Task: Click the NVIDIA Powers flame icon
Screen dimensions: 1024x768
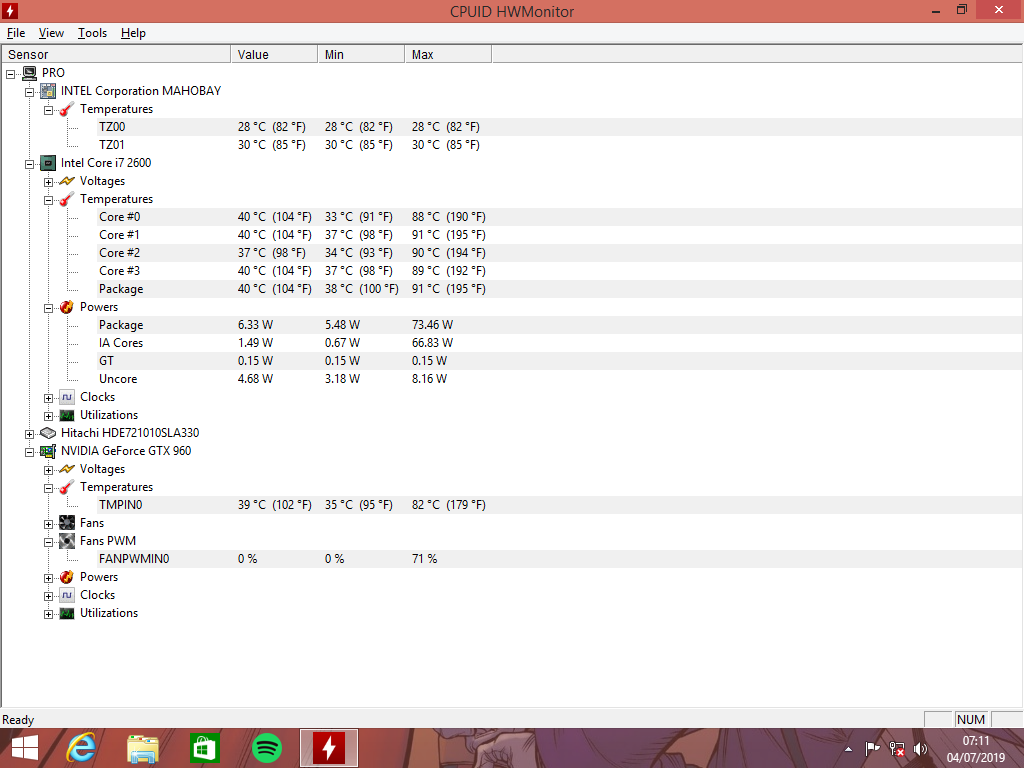Action: click(x=67, y=577)
